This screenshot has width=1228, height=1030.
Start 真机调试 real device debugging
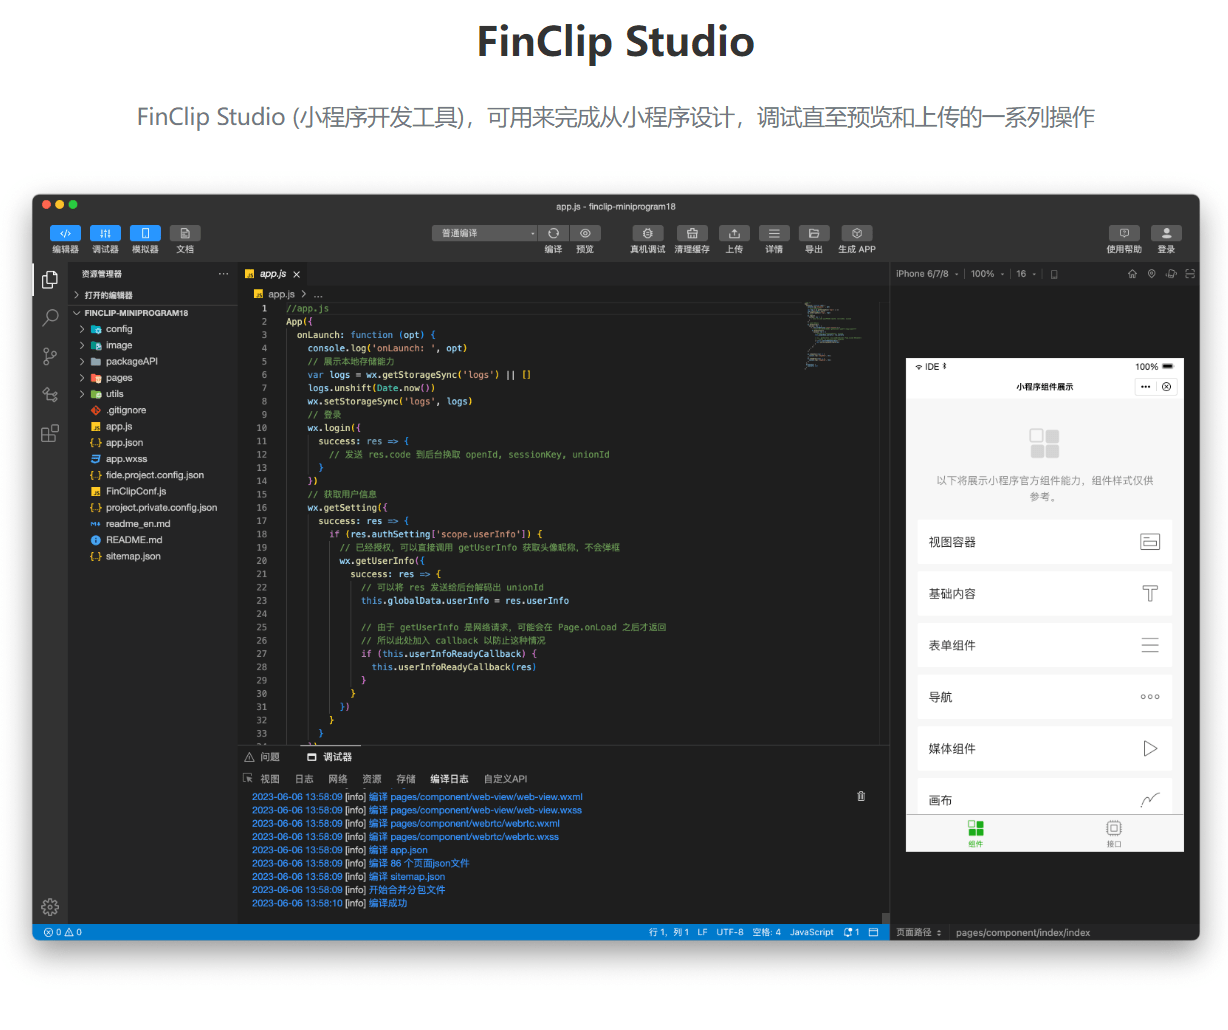(647, 233)
